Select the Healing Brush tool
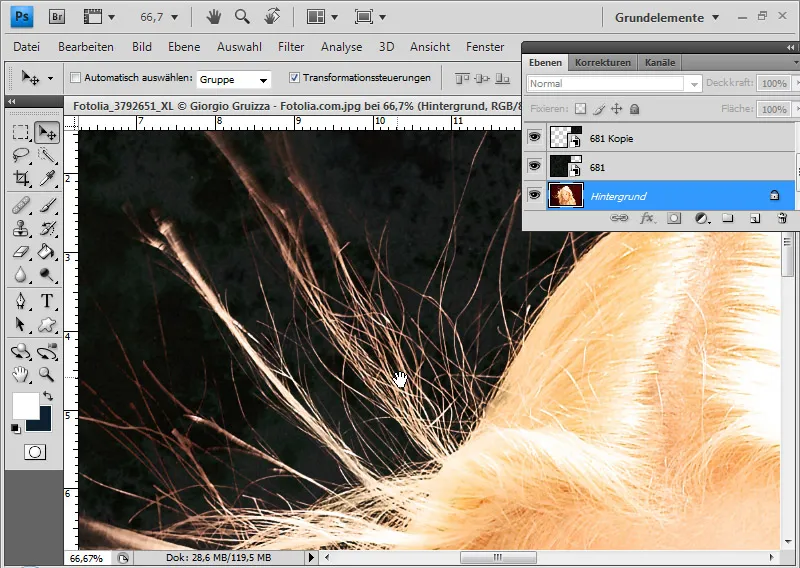Image resolution: width=800 pixels, height=568 pixels. [20, 206]
